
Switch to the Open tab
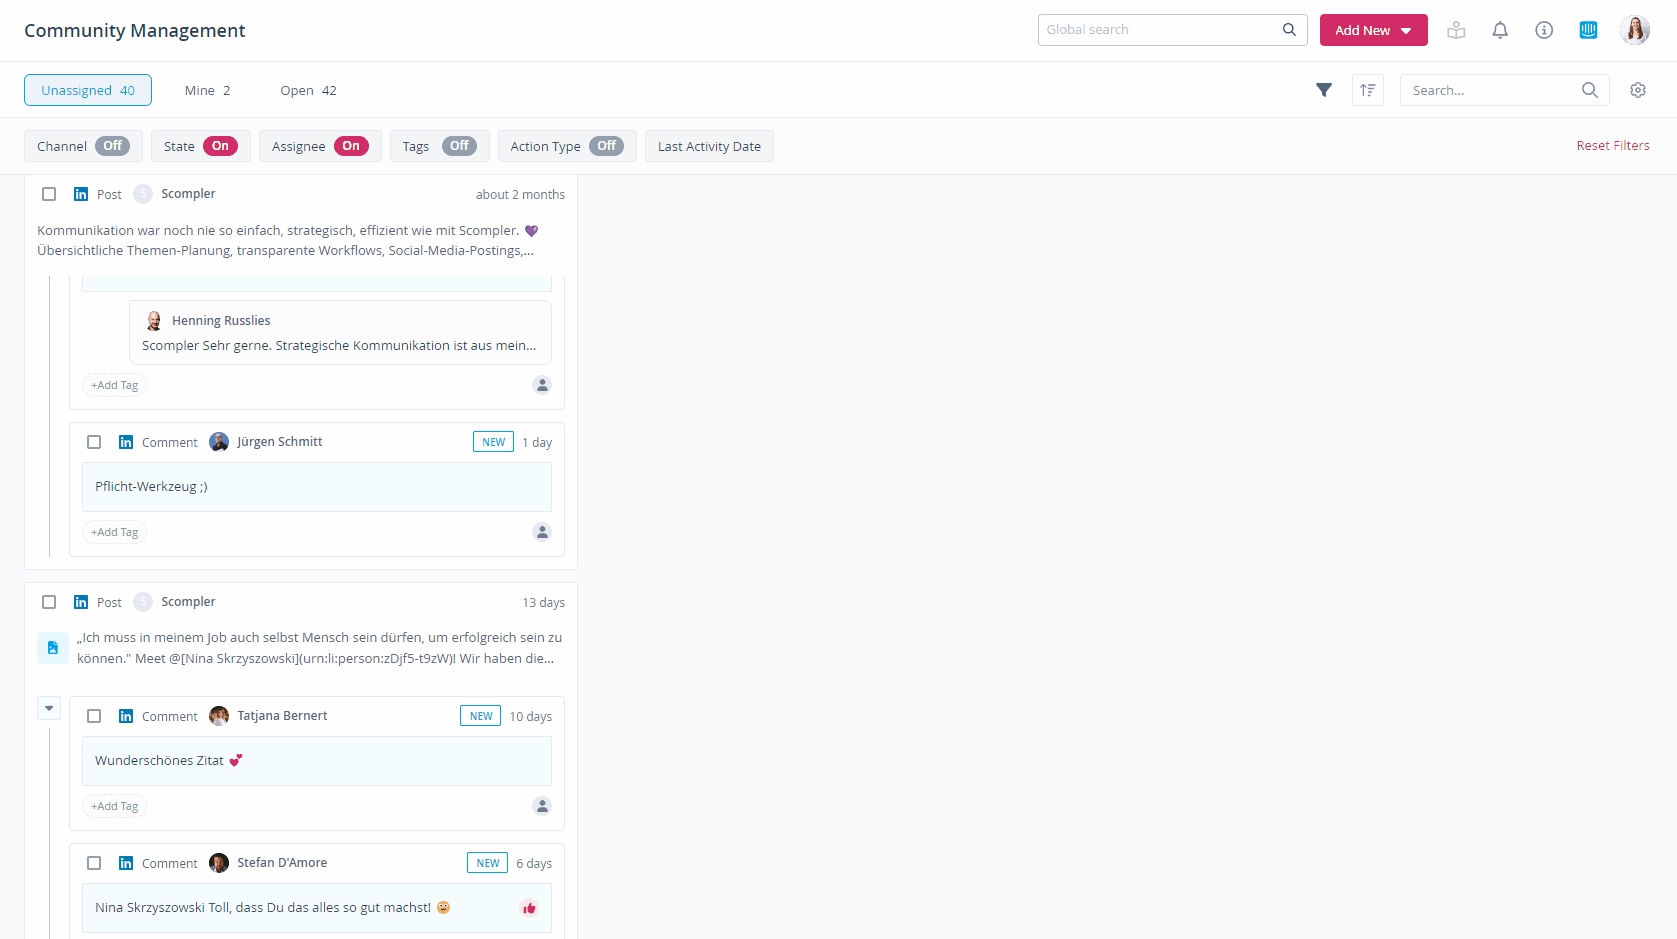click(308, 90)
